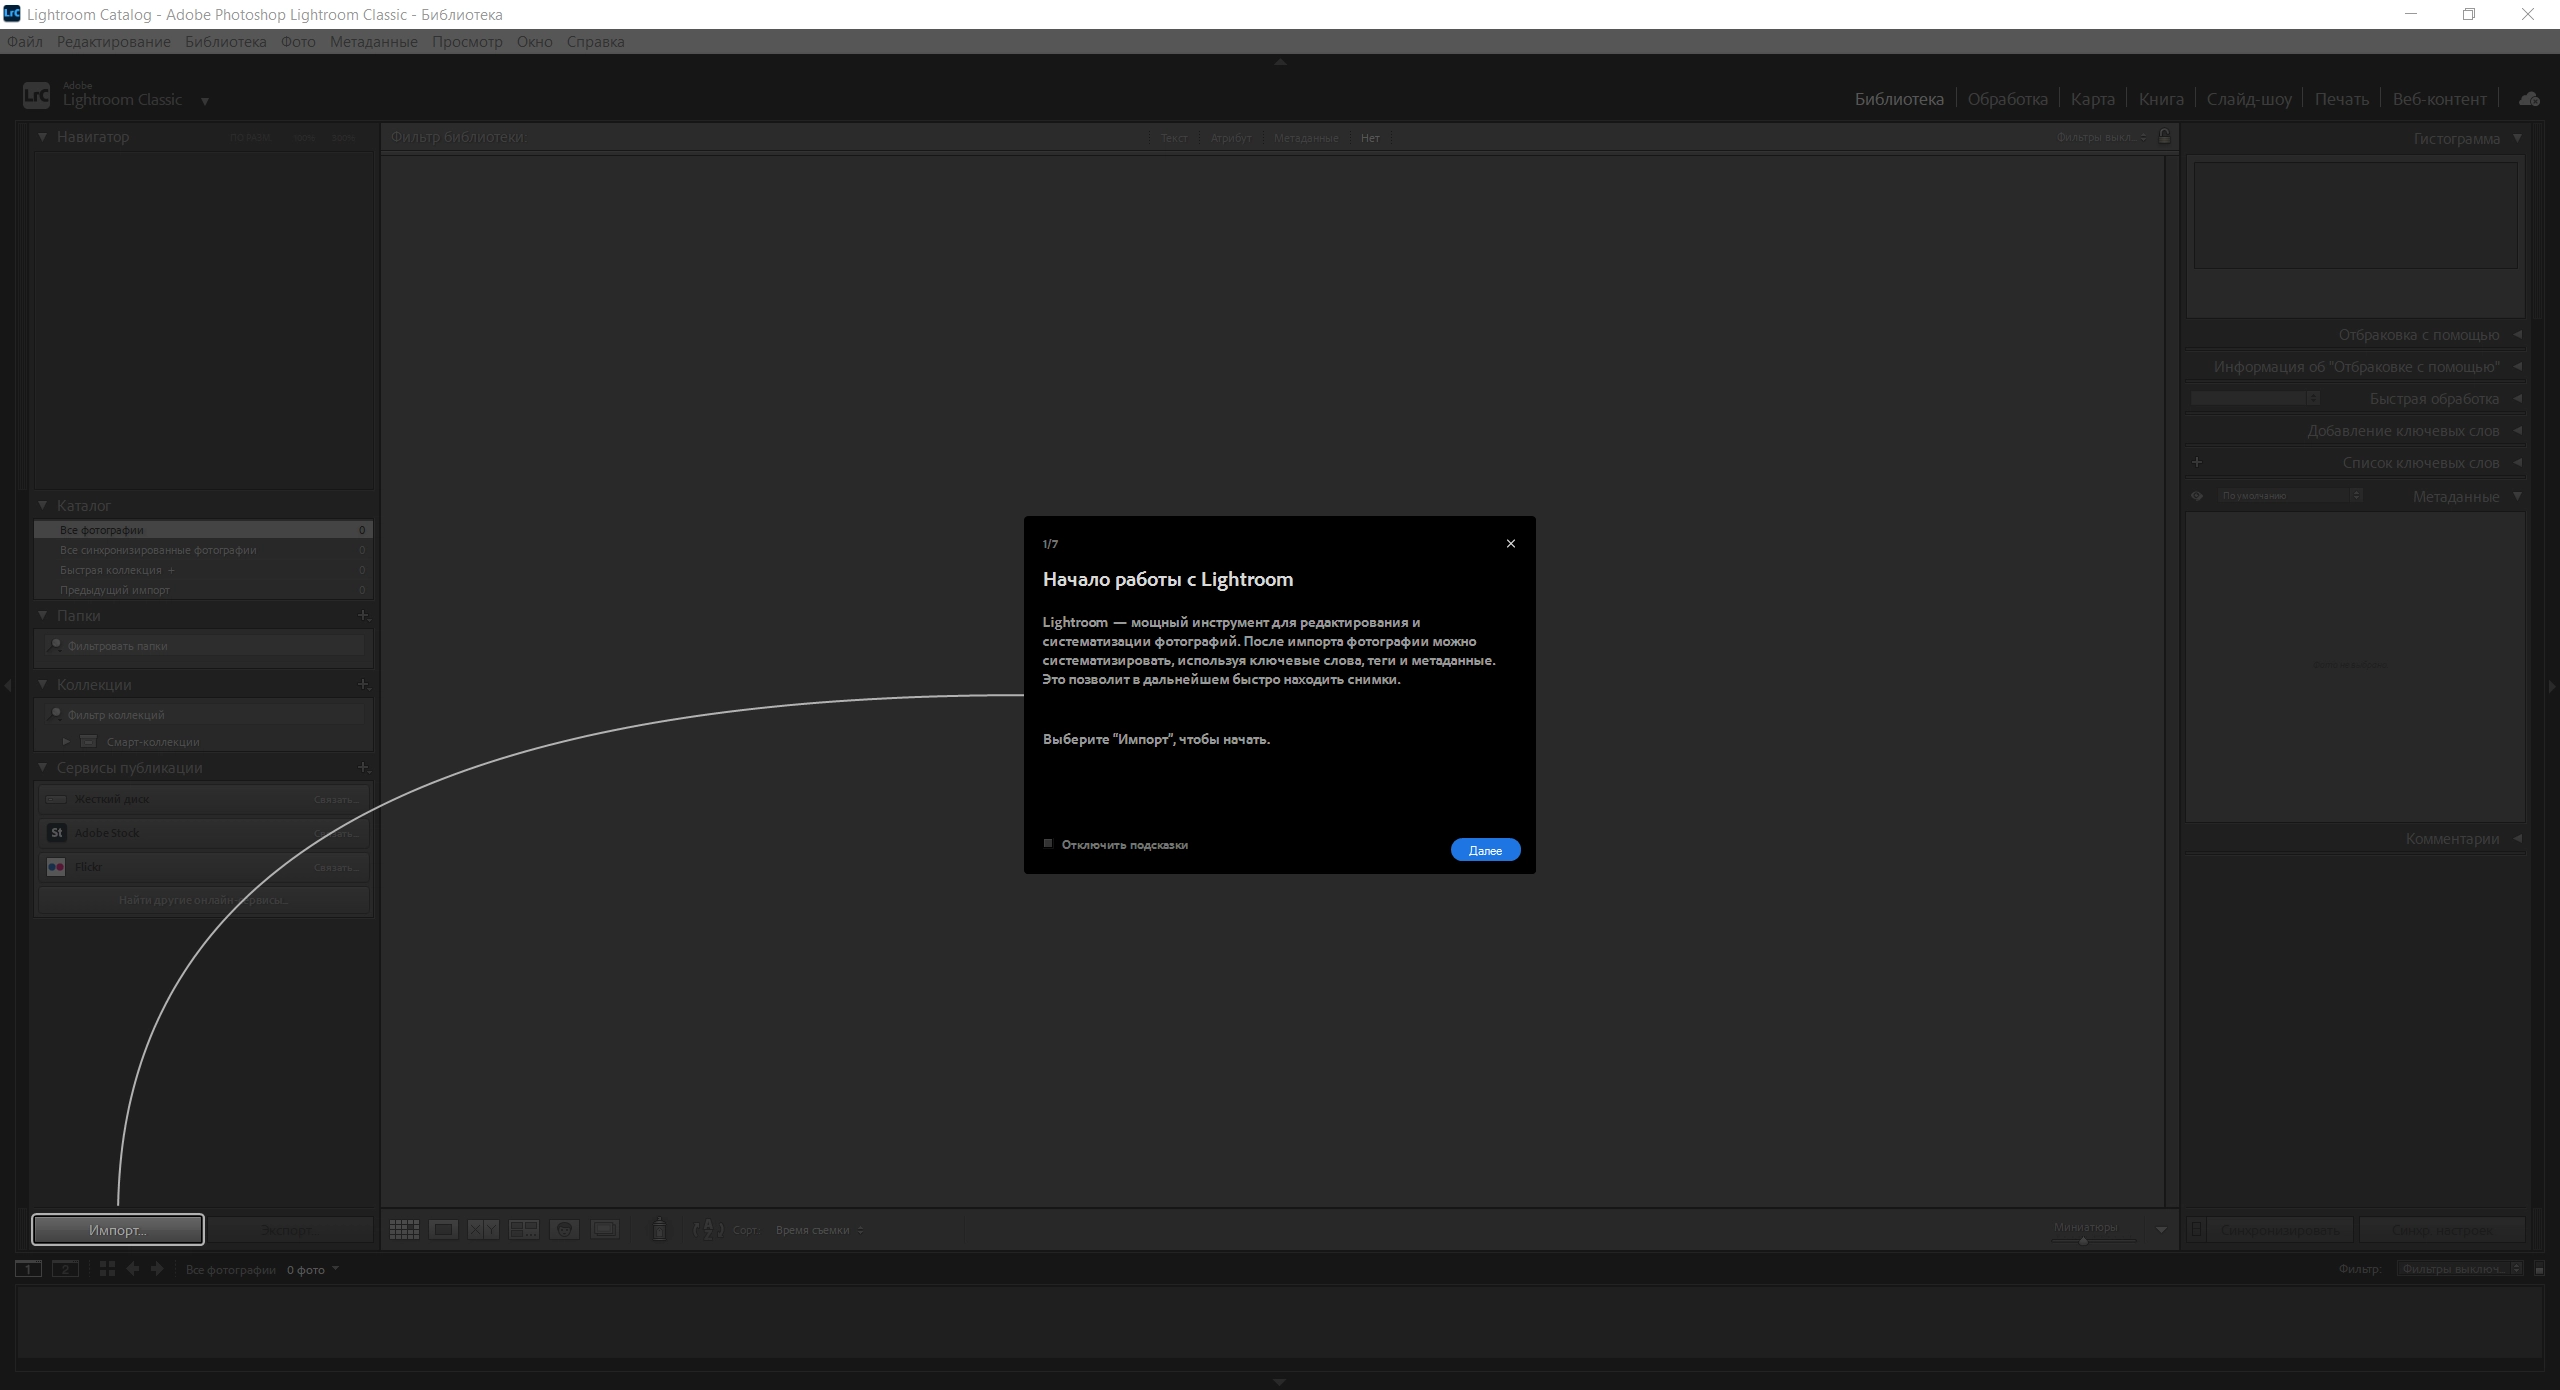2560x1390 pixels.
Task: Go forward with filmstrip right arrow
Action: (x=157, y=1269)
